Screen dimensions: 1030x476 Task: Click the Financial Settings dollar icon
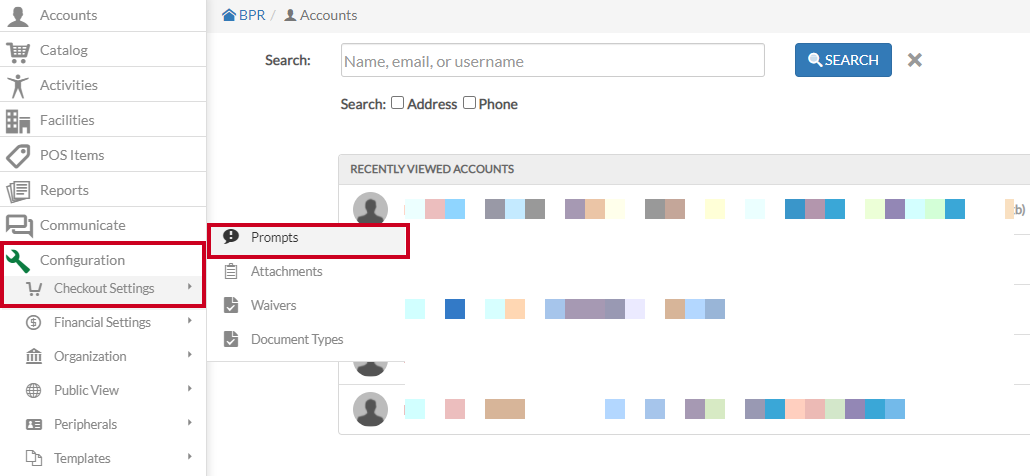coord(34,322)
